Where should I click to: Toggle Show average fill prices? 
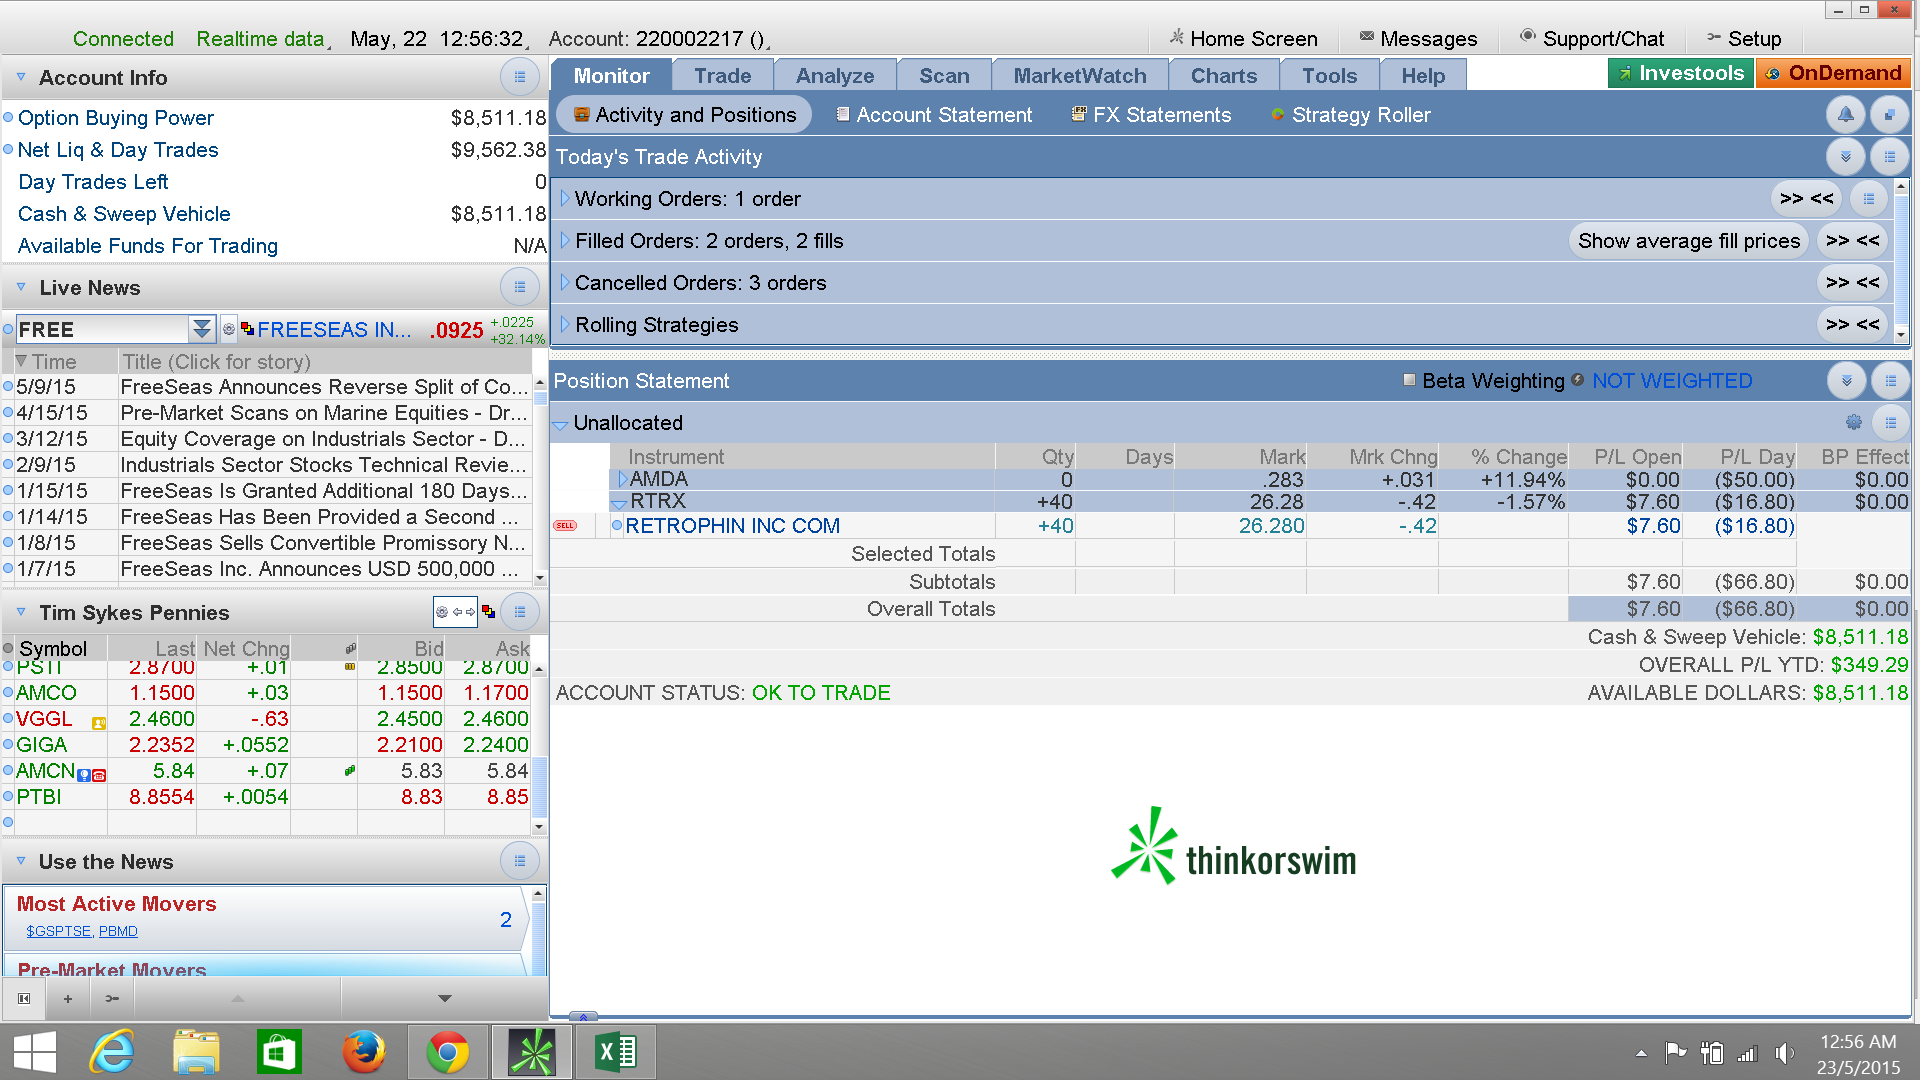coord(1688,241)
